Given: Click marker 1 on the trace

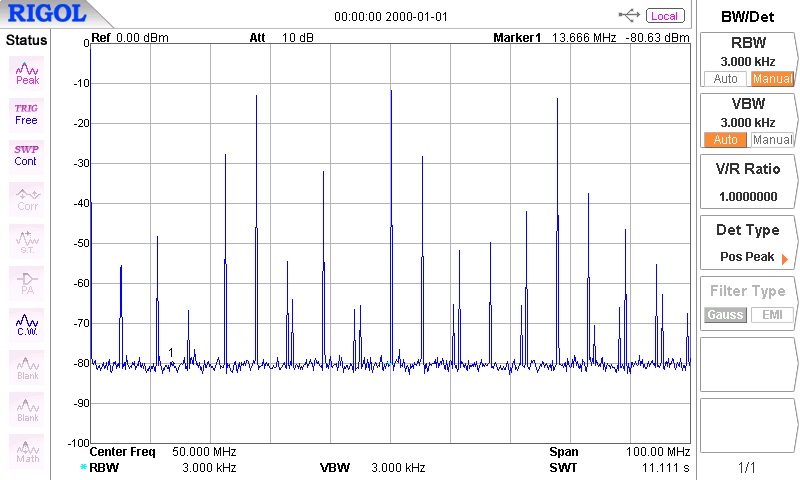Looking at the screenshot, I should tap(172, 353).
